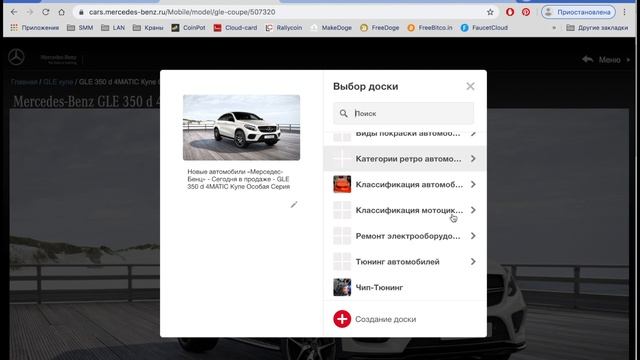Close the Выбор доски dialog
The image size is (640, 360).
(x=470, y=86)
